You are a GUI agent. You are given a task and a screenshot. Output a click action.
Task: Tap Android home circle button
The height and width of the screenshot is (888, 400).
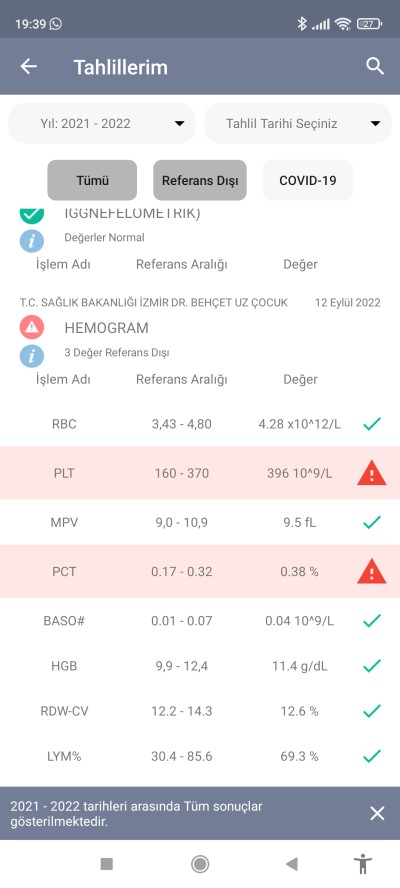pos(200,864)
